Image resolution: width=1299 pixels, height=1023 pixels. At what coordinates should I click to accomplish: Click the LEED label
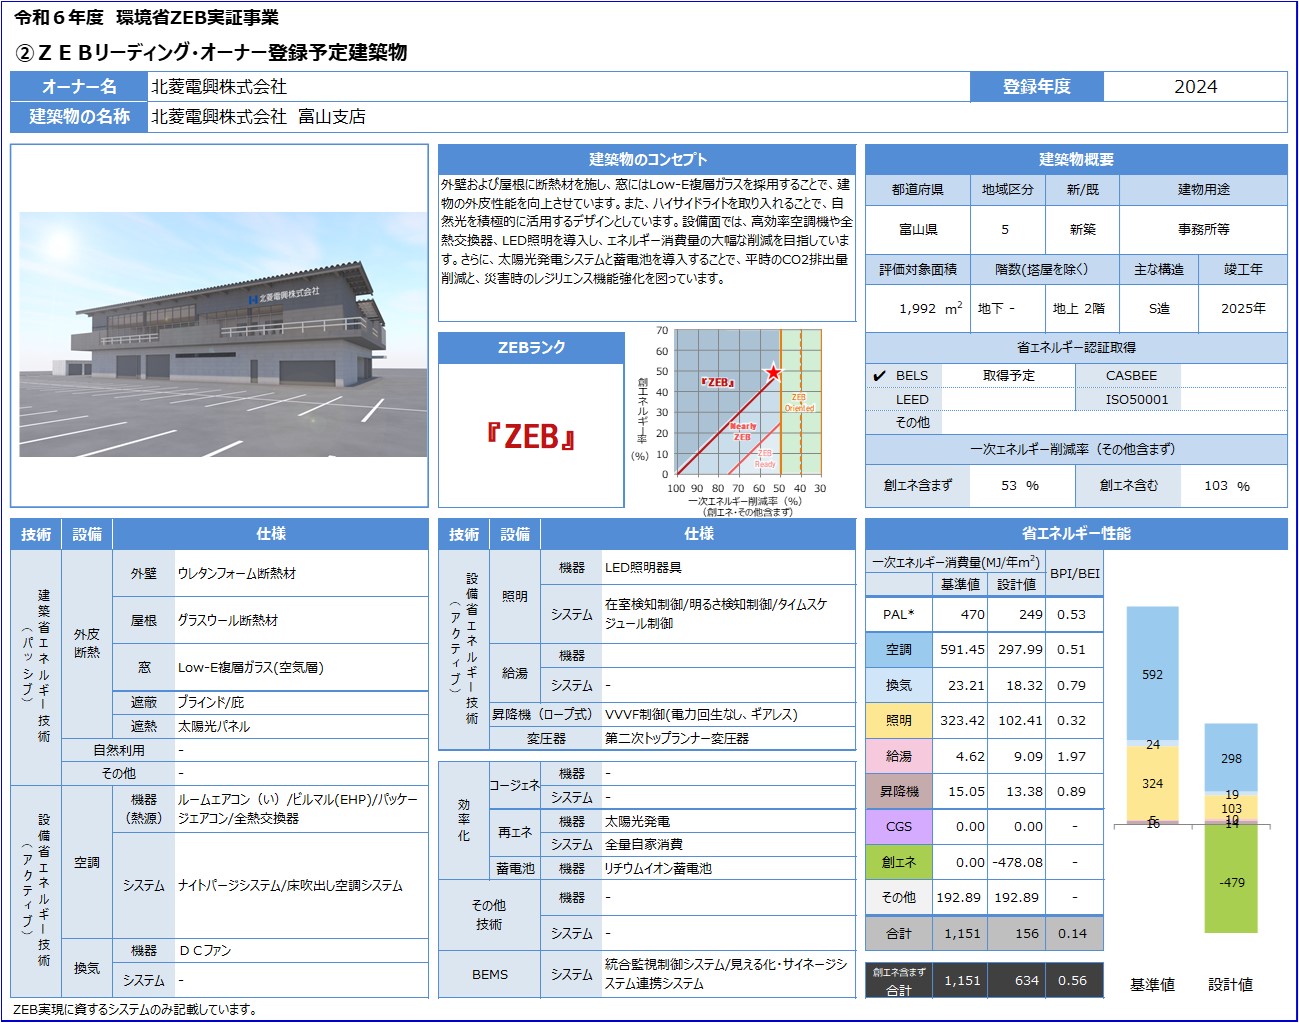click(912, 400)
